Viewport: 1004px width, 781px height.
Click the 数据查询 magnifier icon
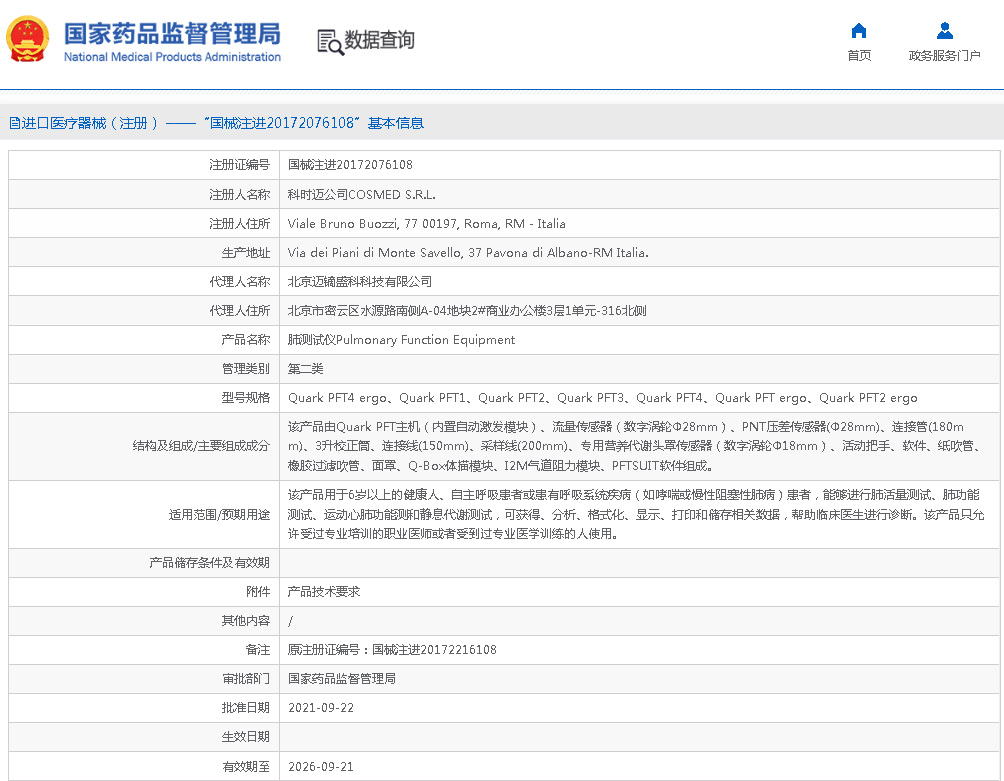329,41
